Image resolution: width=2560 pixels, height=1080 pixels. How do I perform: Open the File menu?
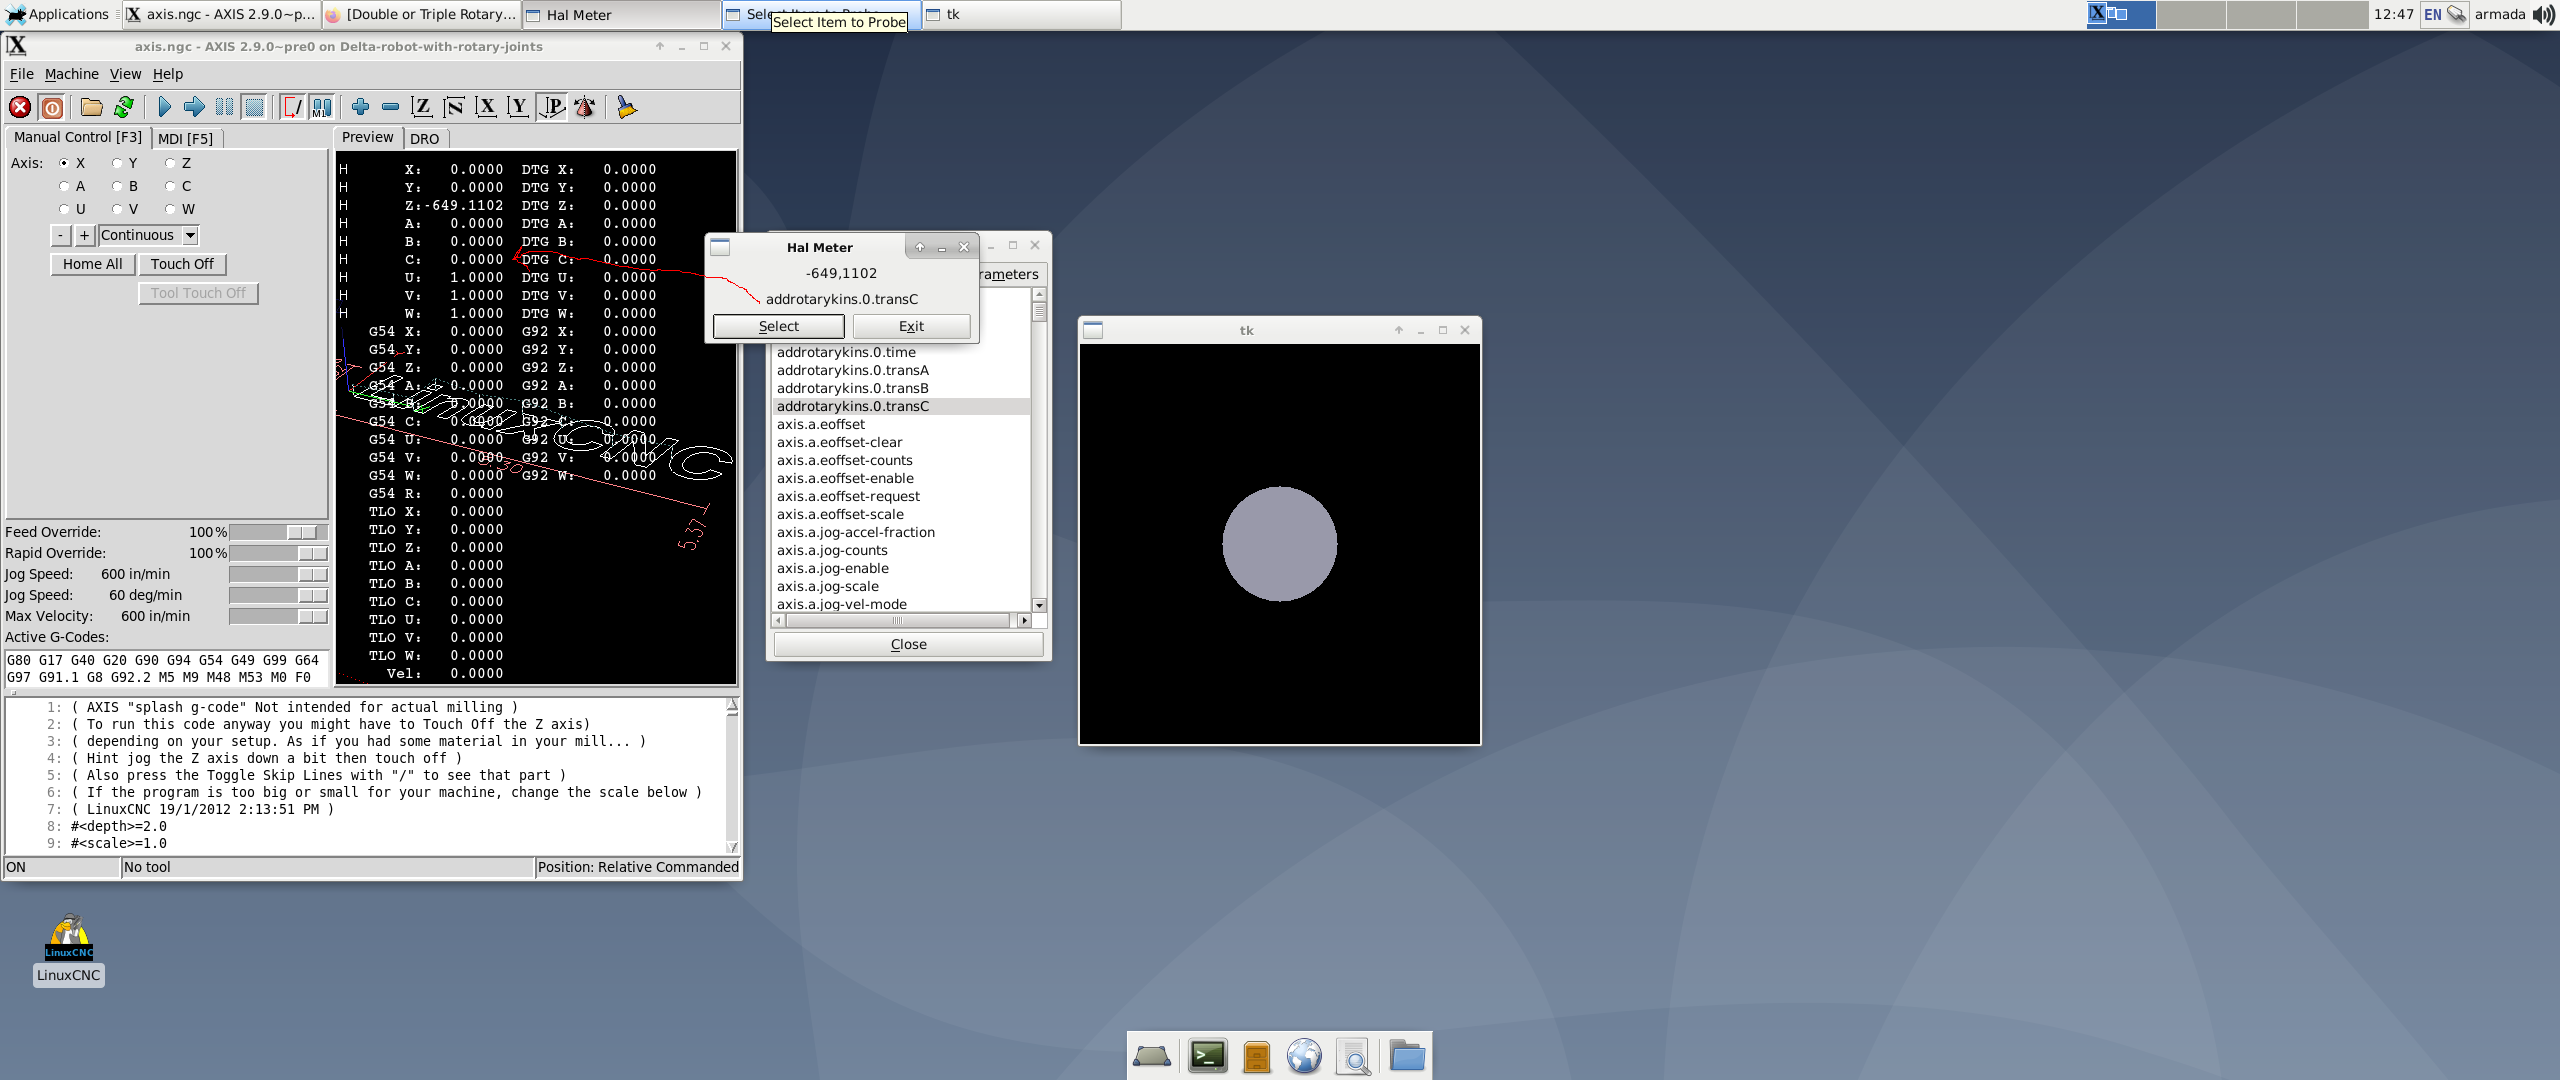[21, 74]
